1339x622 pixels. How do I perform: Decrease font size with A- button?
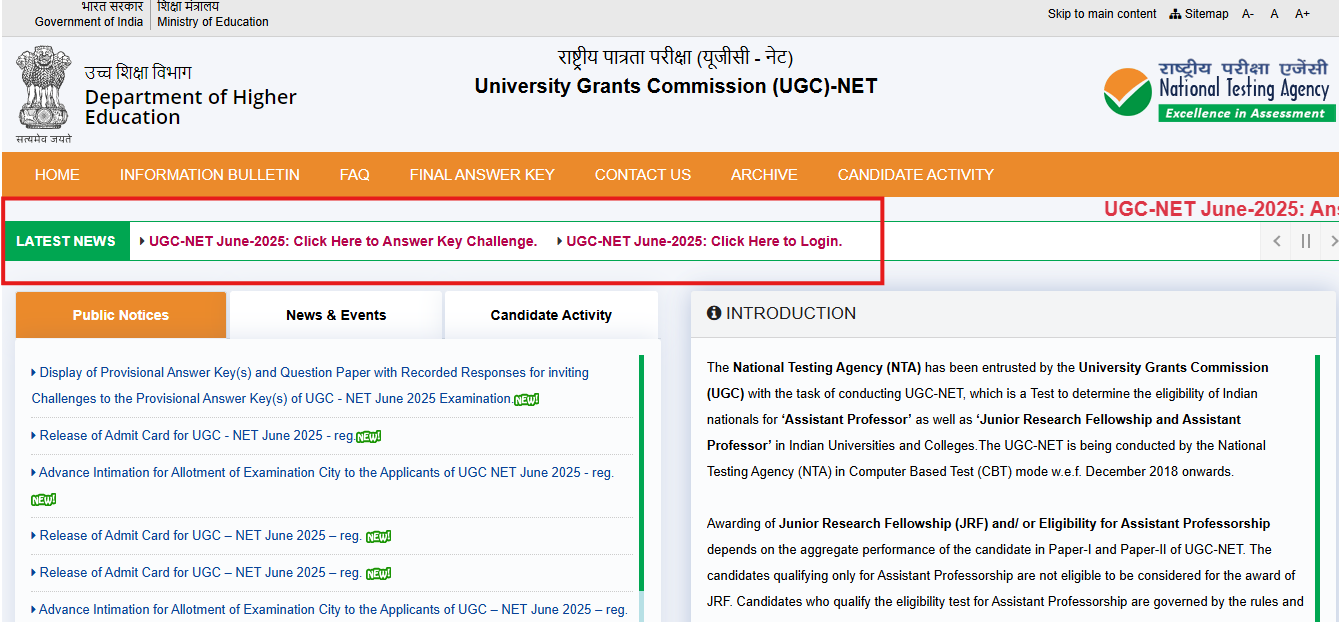[1248, 14]
